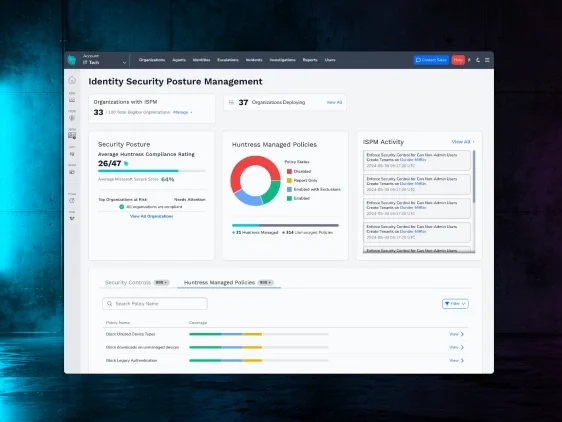Image resolution: width=562 pixels, height=422 pixels.
Task: Click the lightning bolt icon in top bar
Action: tap(469, 60)
